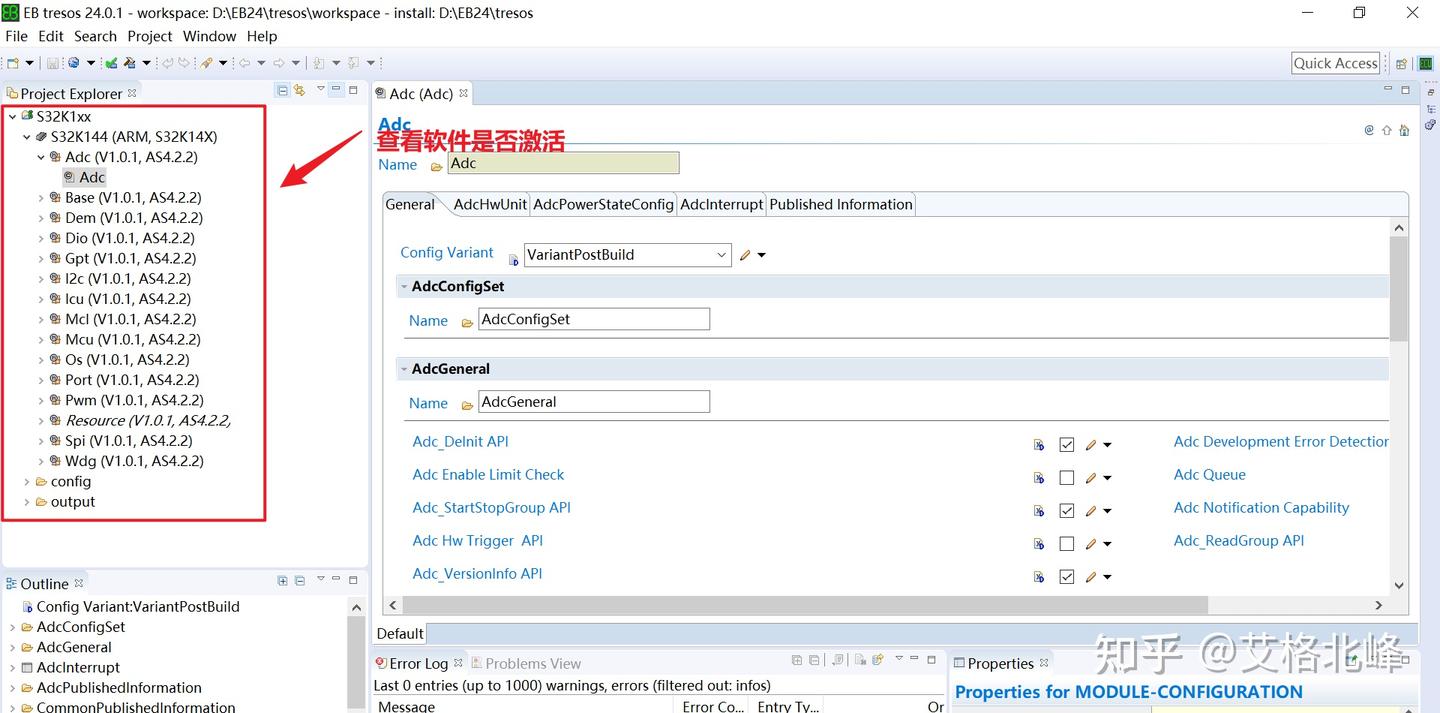This screenshot has width=1440, height=713.
Task: Click the editor horizontal scrollbar right arrow
Action: tap(1379, 605)
